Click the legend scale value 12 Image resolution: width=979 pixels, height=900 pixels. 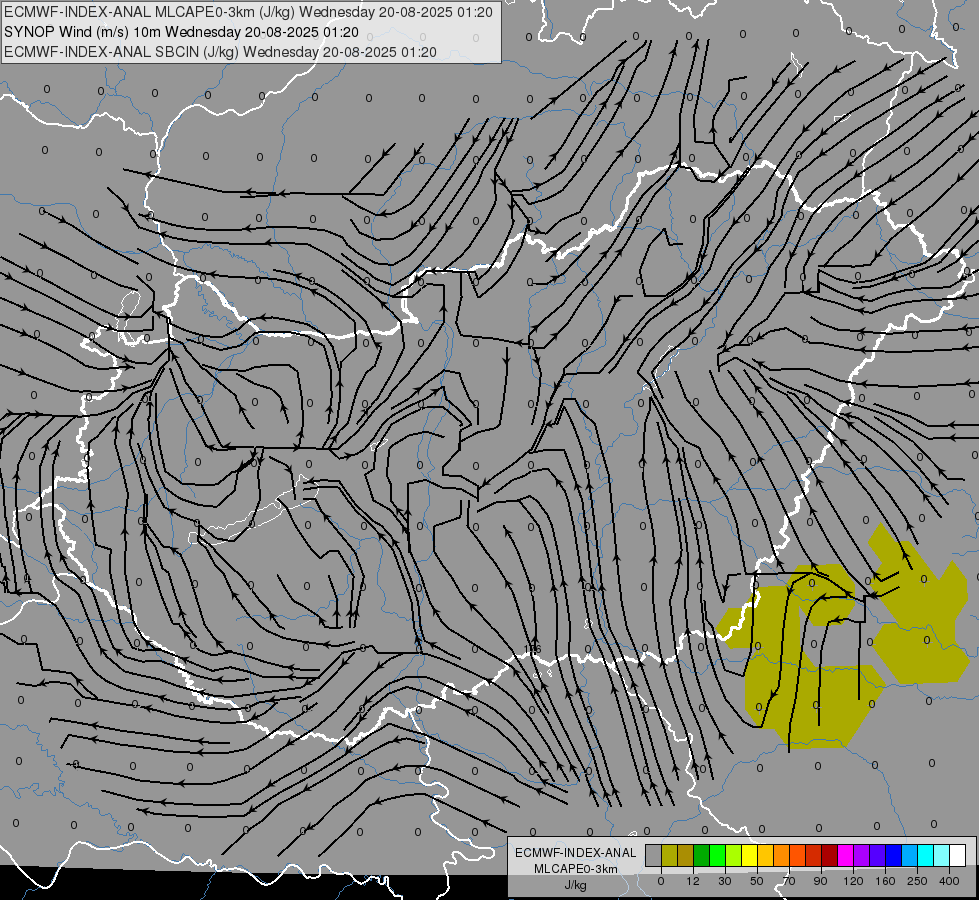693,881
